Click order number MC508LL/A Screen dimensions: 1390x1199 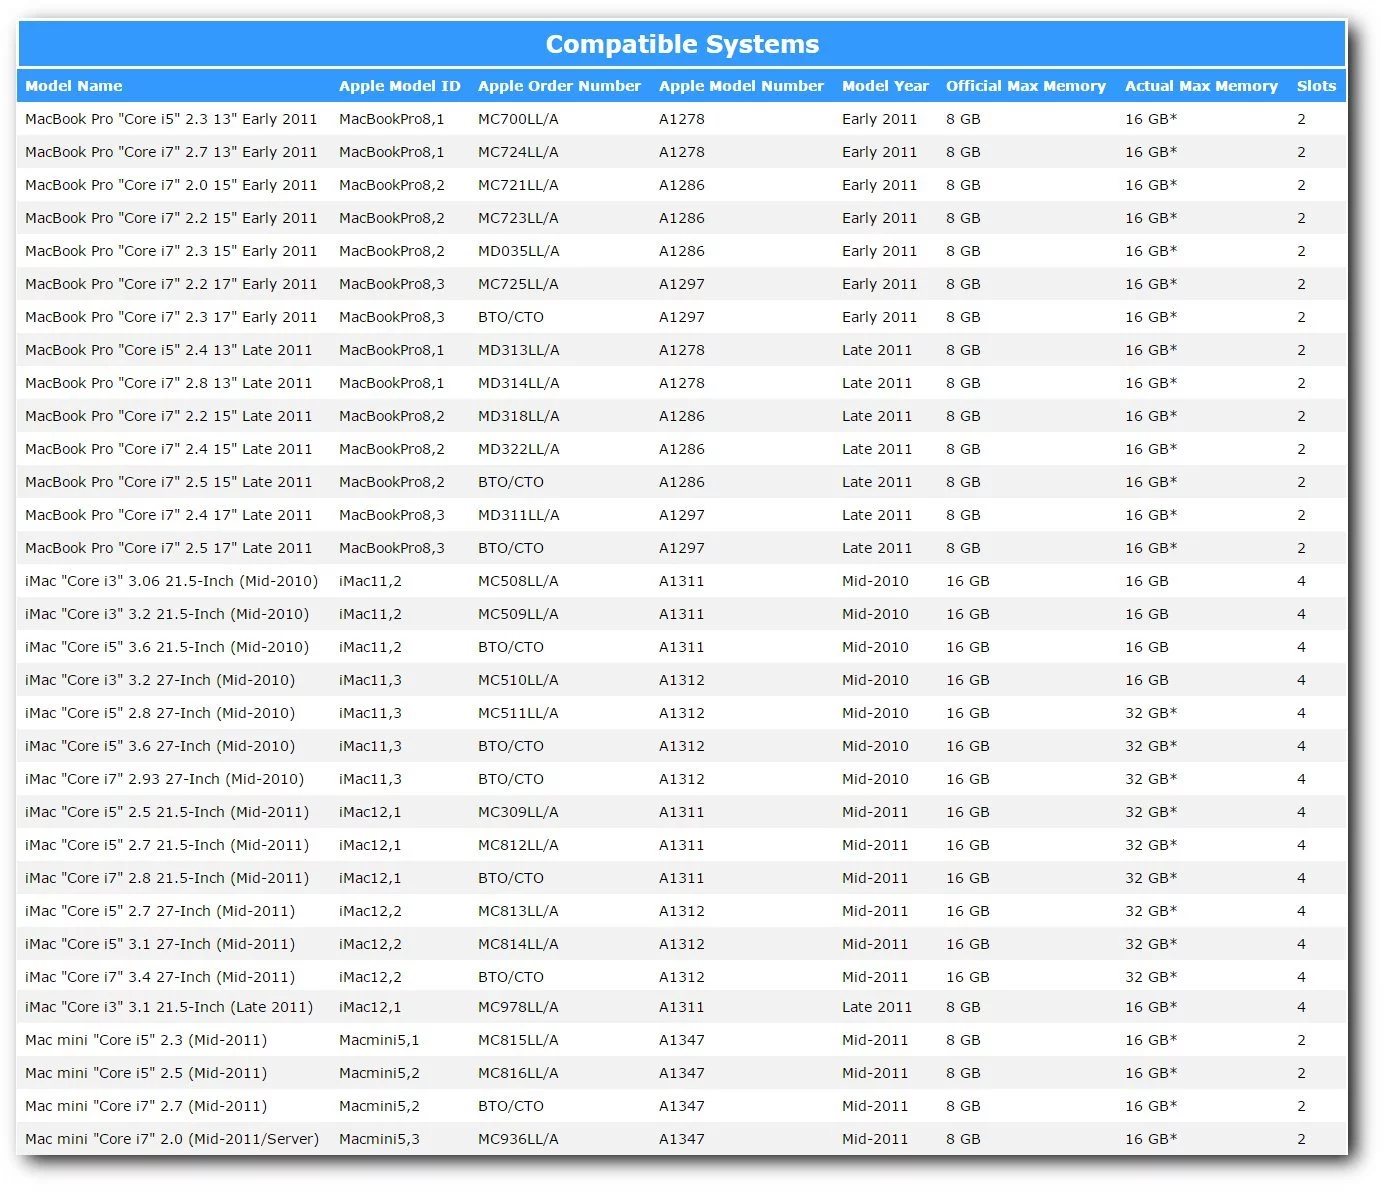[x=518, y=581]
